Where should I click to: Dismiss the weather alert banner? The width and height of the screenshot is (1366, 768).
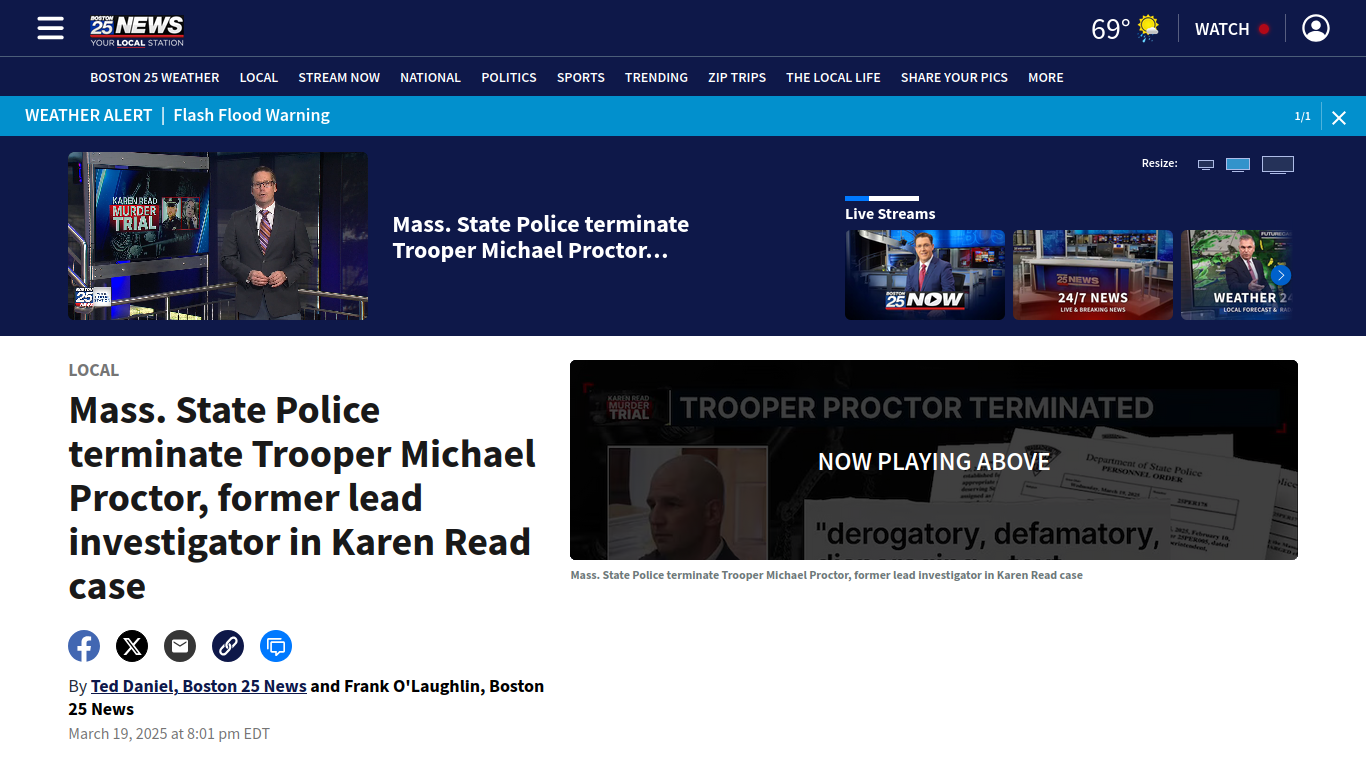click(x=1339, y=117)
